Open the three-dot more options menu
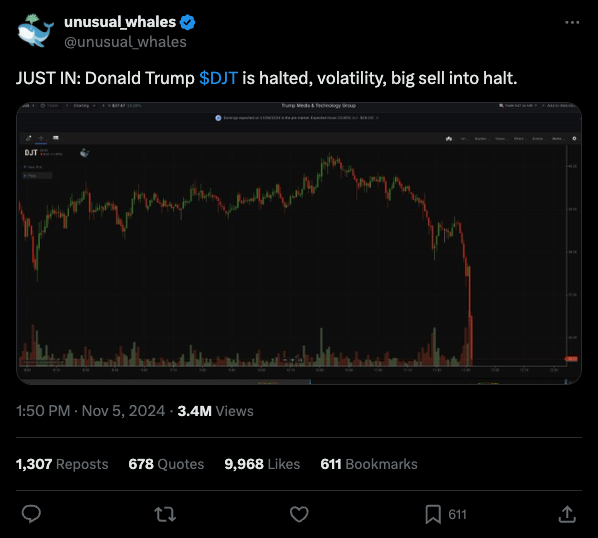The height and width of the screenshot is (538, 598). pos(572,22)
